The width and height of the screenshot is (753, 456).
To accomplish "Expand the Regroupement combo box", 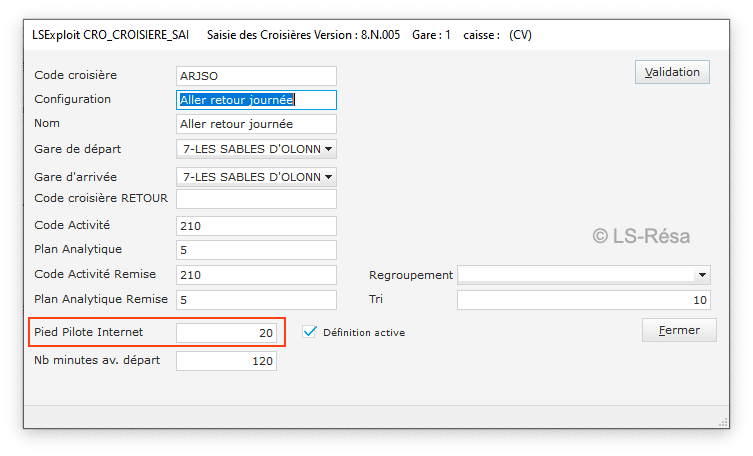I will coord(701,275).
